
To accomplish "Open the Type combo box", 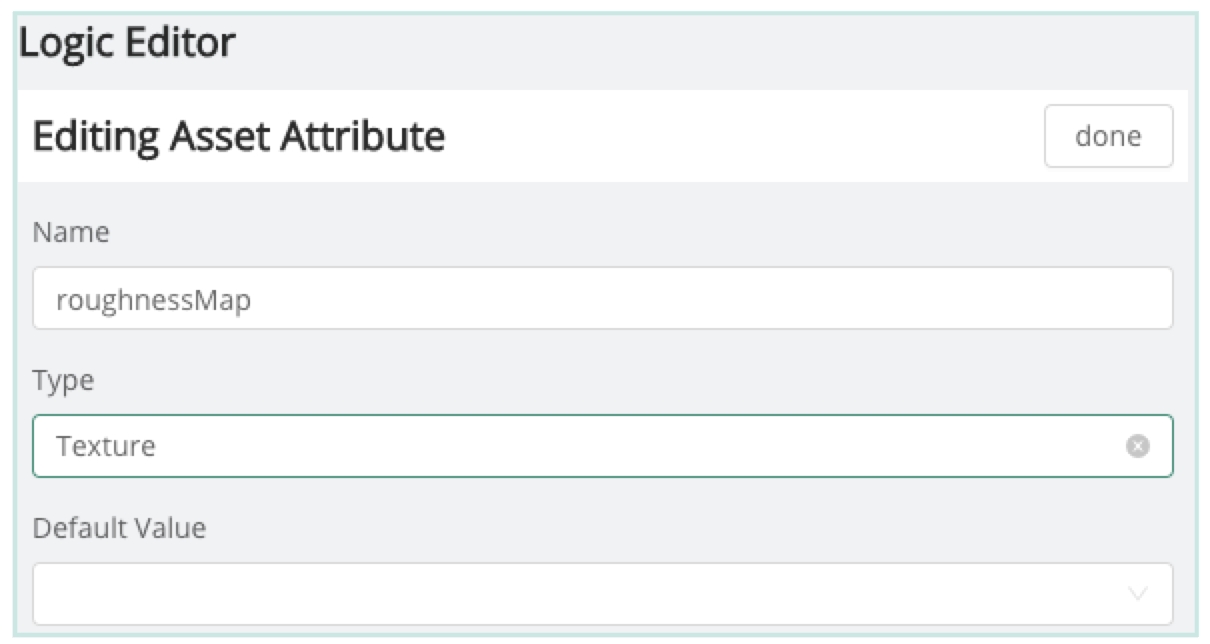I will pos(580,446).
